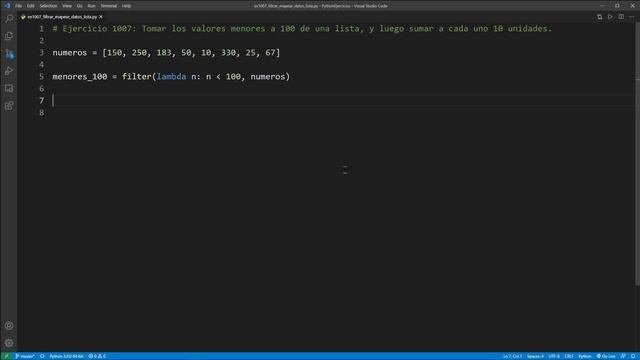Open the File menu
The image size is (640, 360).
point(18,6)
